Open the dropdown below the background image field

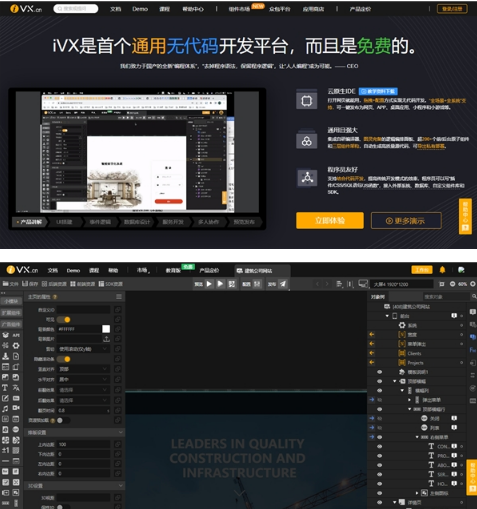pos(83,349)
